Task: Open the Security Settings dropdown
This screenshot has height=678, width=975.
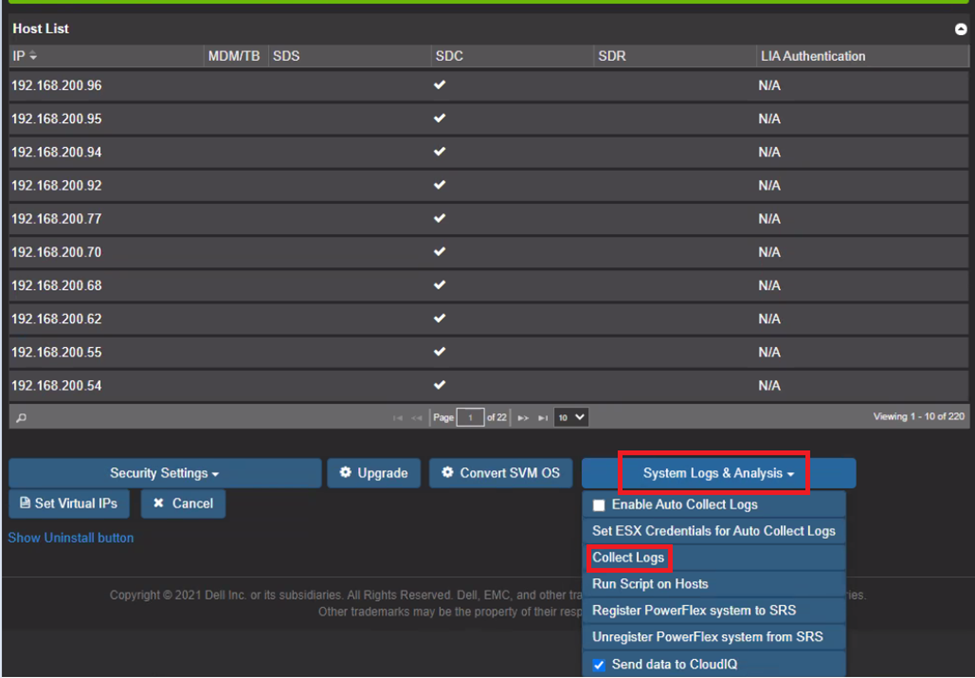Action: click(164, 473)
